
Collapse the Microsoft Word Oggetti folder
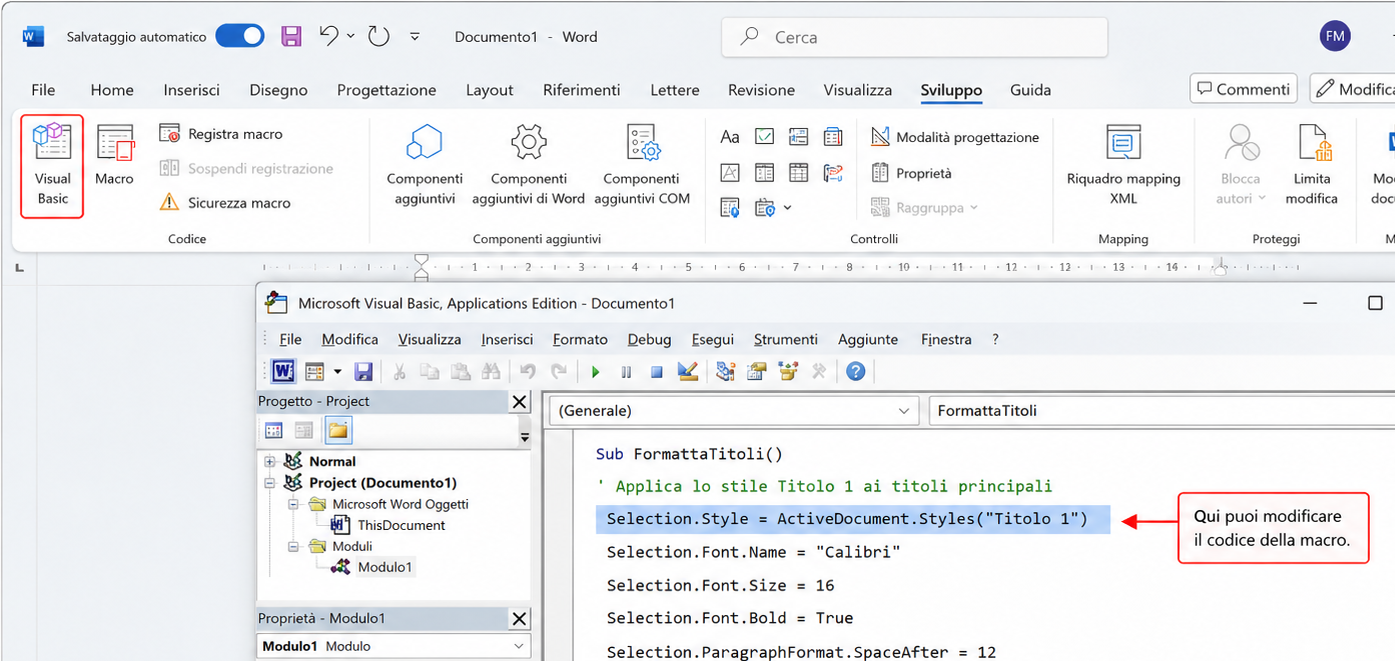click(x=294, y=504)
